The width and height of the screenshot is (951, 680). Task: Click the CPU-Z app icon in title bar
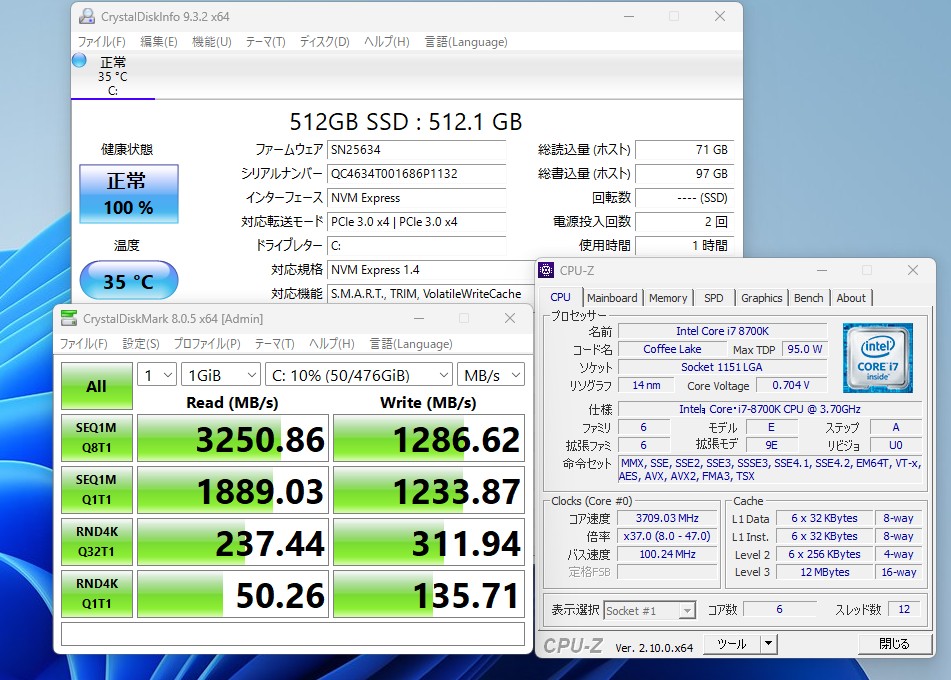pyautogui.click(x=546, y=270)
